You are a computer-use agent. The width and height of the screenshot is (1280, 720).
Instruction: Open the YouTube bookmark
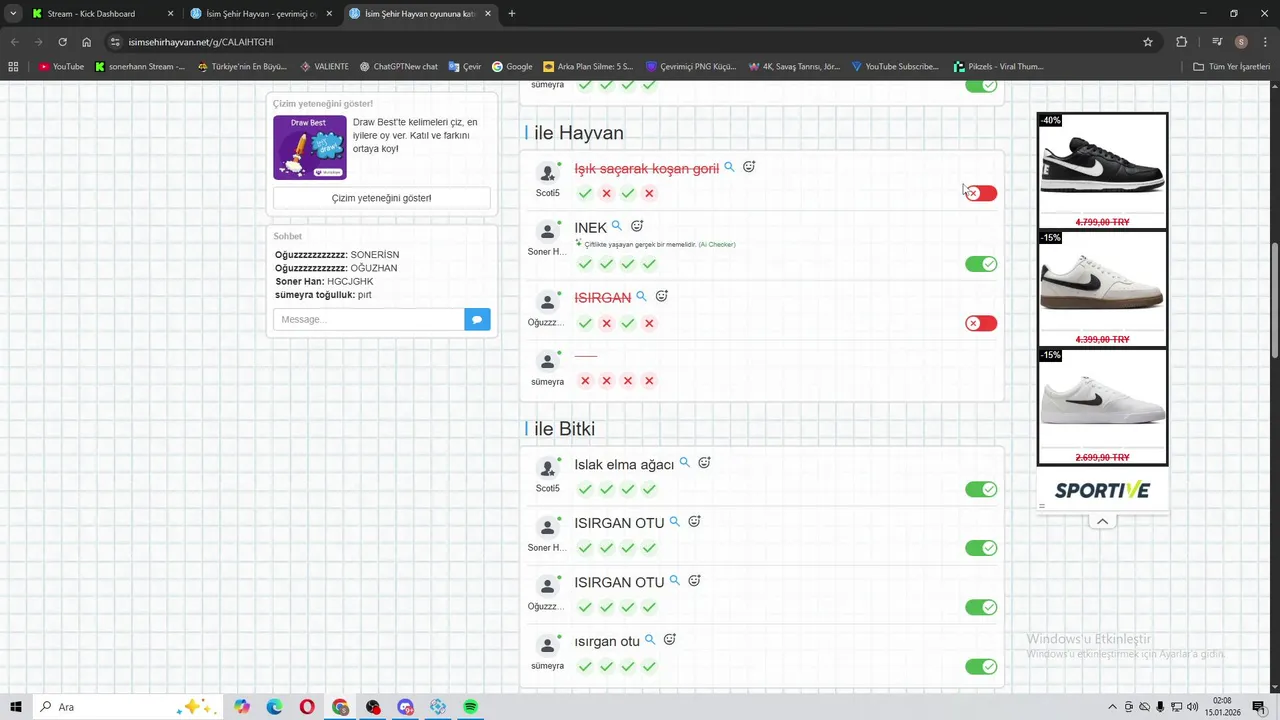(61, 67)
